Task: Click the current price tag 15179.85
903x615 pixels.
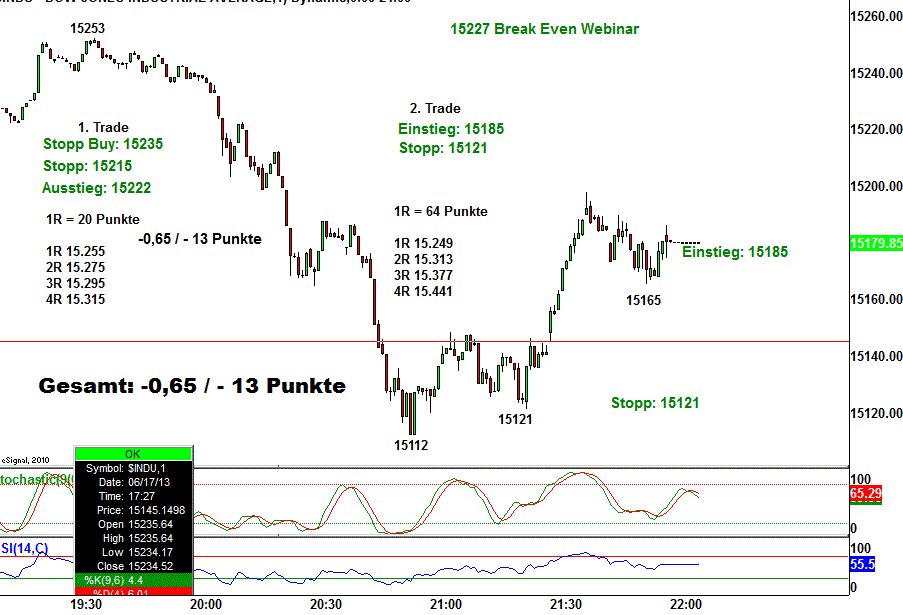Action: click(875, 243)
